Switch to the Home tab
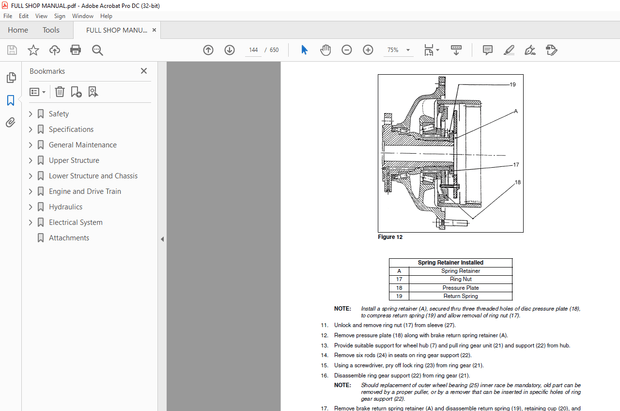The height and width of the screenshot is (411, 620). point(18,30)
